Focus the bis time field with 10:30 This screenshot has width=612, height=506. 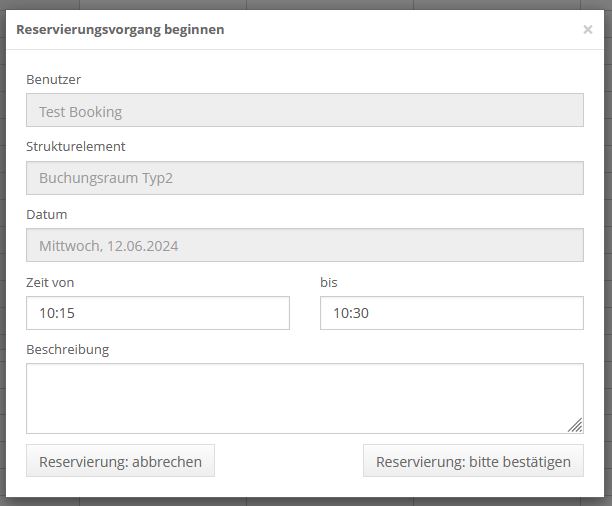451,313
